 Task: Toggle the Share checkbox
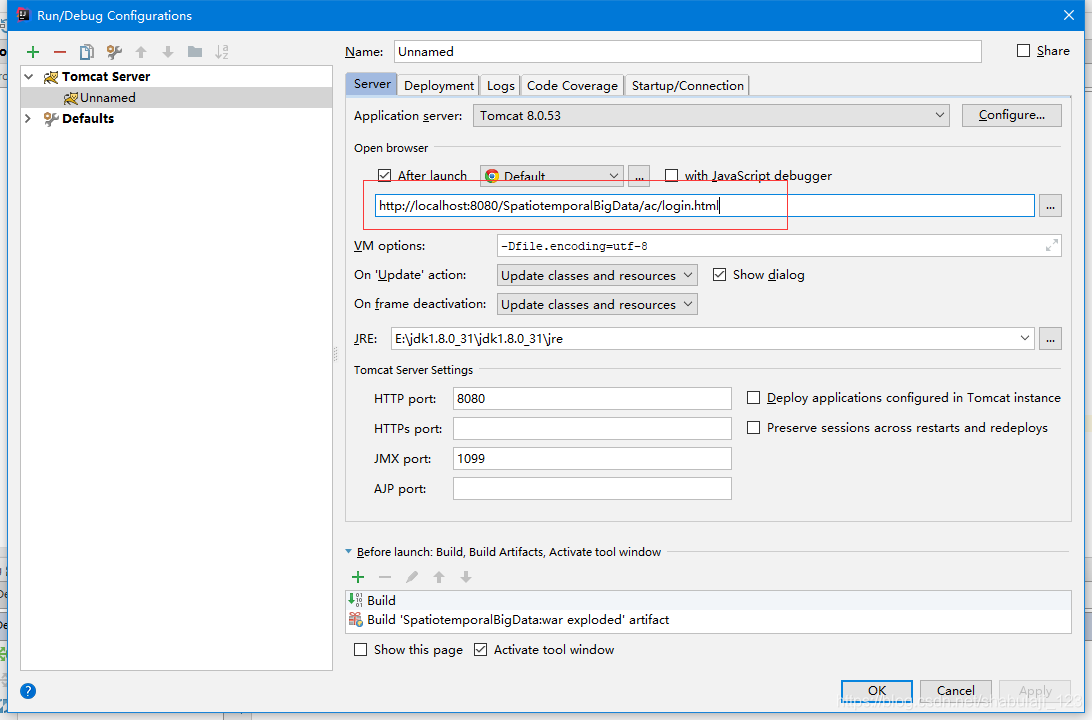1023,51
